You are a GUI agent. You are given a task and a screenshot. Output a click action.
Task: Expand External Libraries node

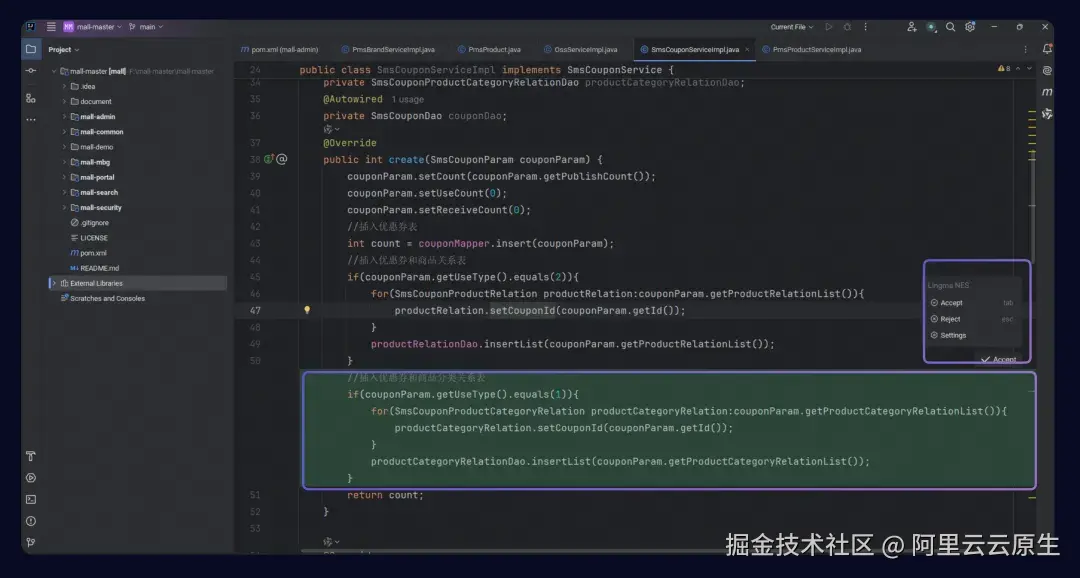click(54, 283)
